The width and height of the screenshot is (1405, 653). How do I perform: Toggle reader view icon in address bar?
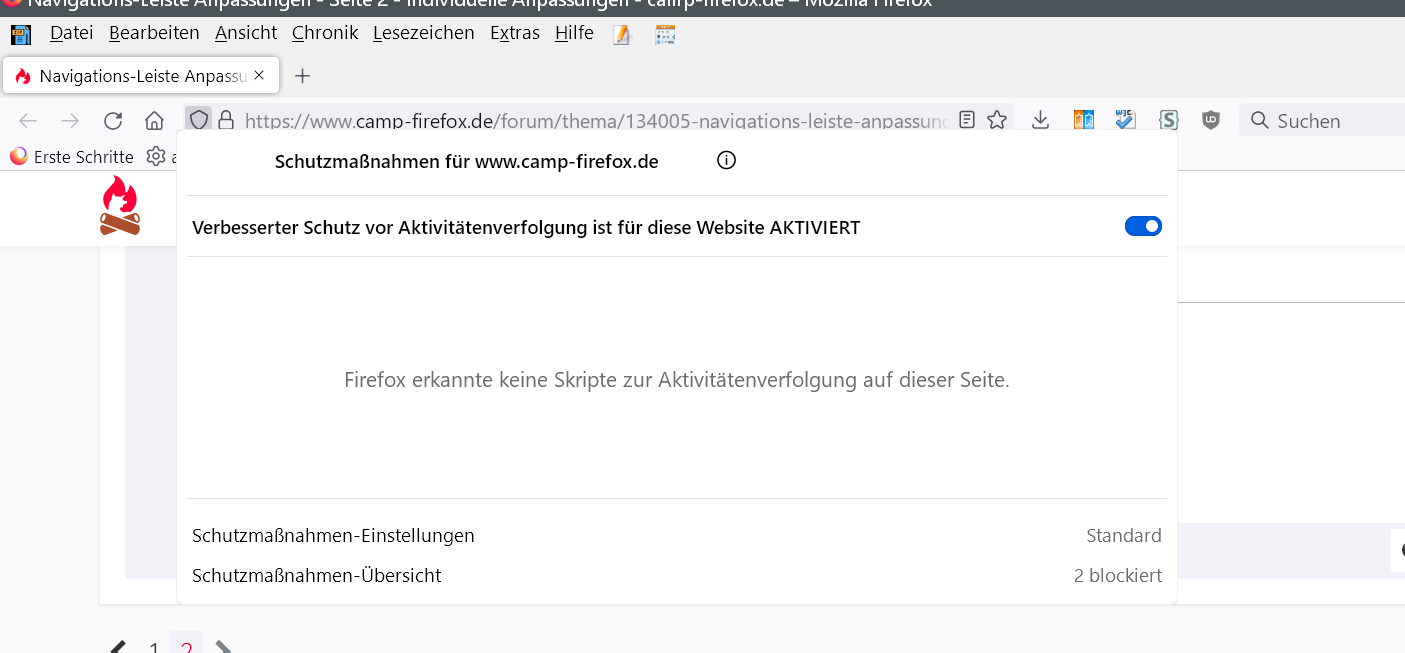tap(967, 120)
